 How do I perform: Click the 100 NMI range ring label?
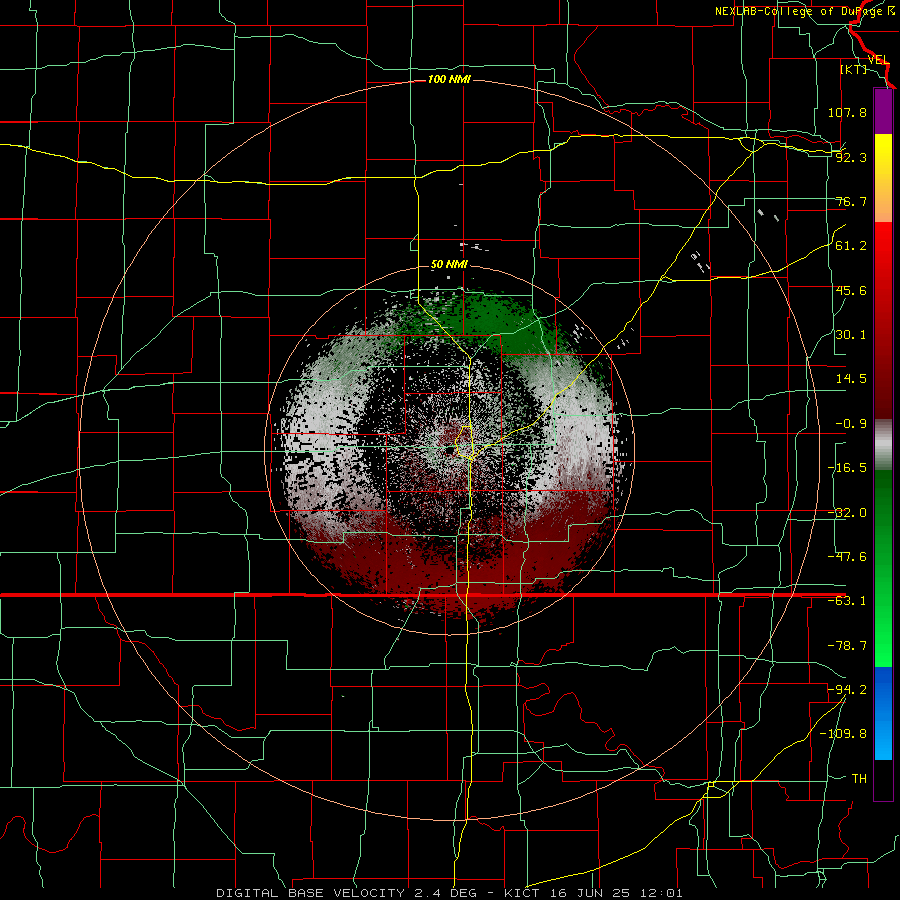click(449, 79)
